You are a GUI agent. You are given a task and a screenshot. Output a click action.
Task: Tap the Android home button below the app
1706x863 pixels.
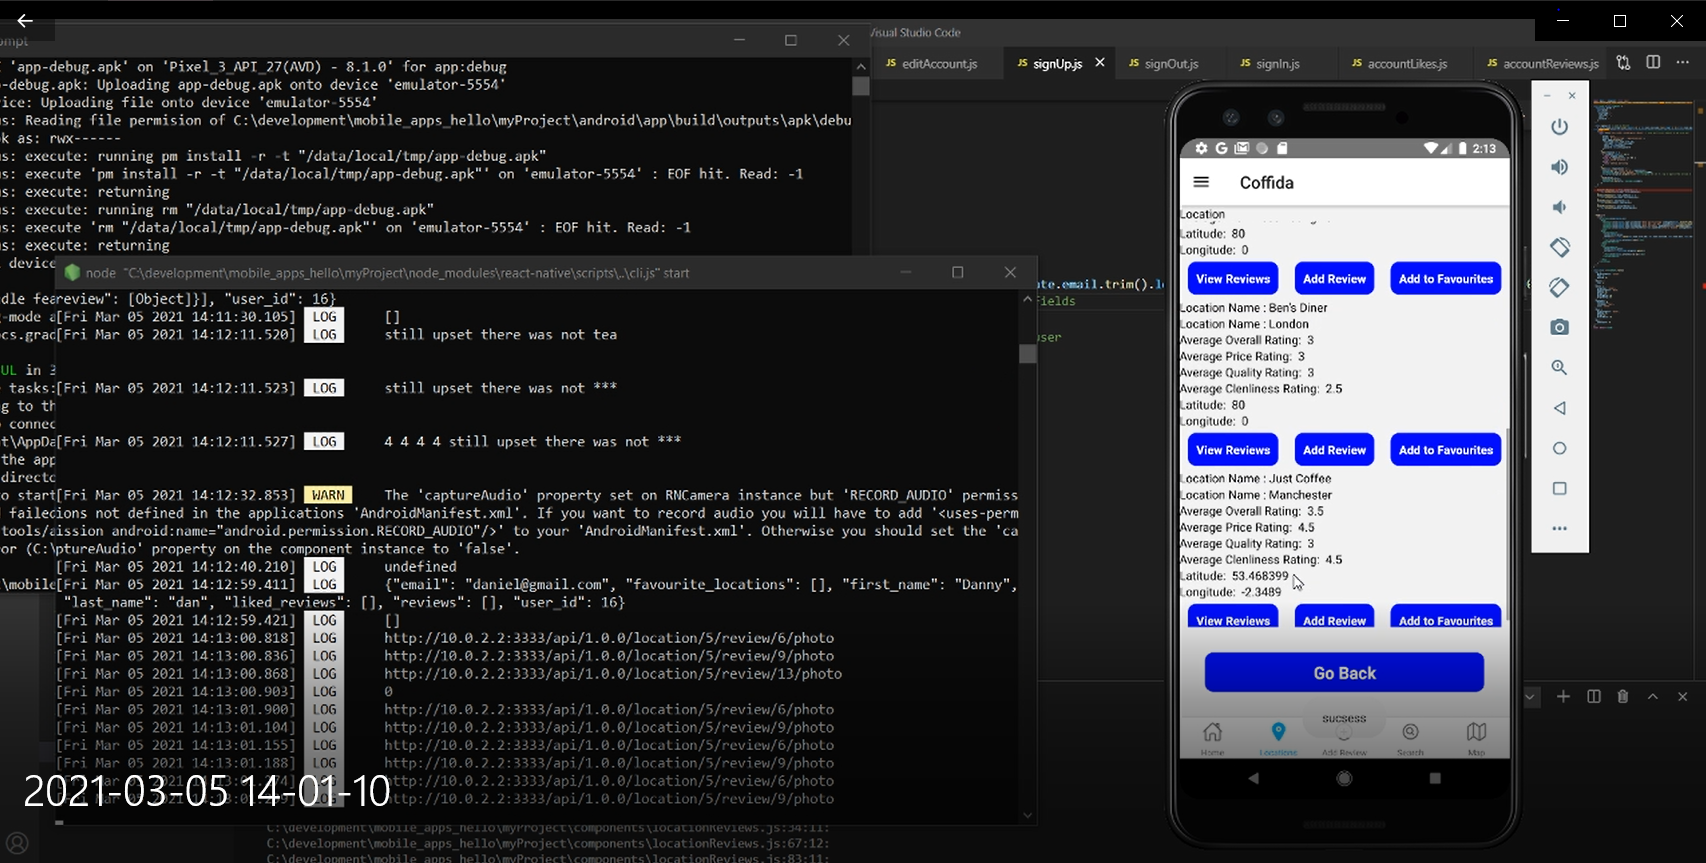[1344, 778]
